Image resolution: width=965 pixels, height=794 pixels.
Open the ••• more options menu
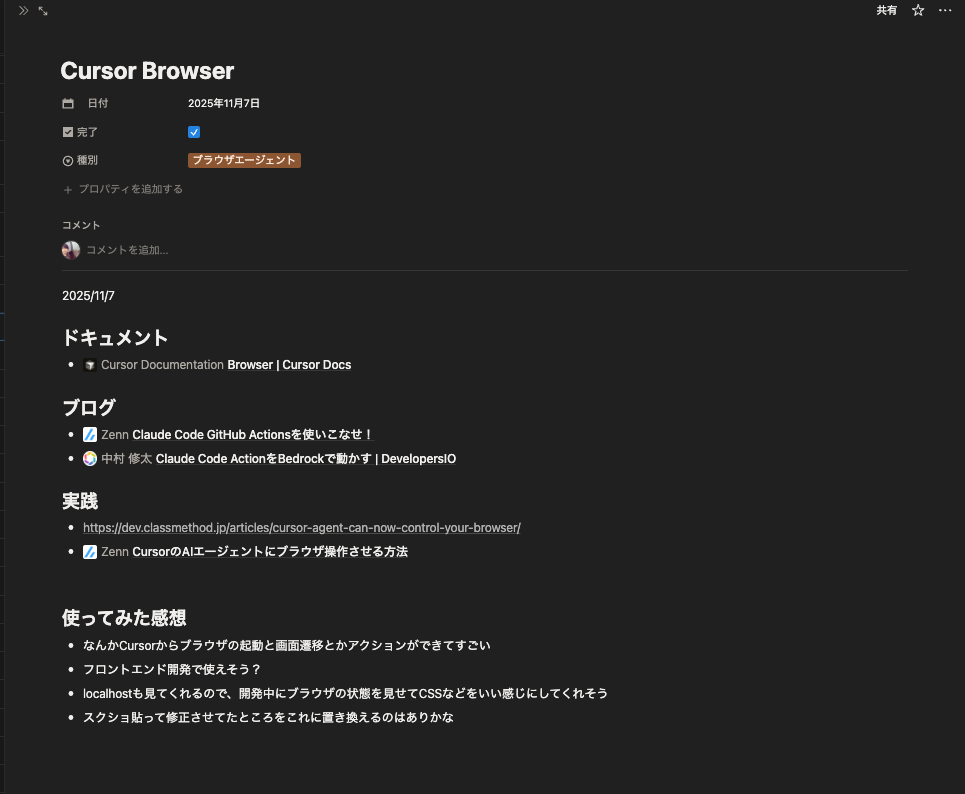click(944, 10)
